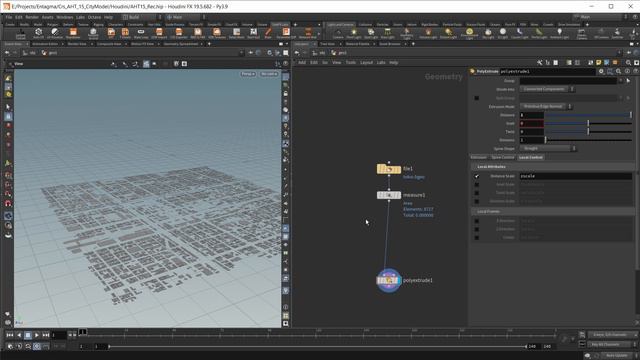The image size is (640, 360).
Task: Enable the Twist Scale checkbox
Action: tap(477, 193)
